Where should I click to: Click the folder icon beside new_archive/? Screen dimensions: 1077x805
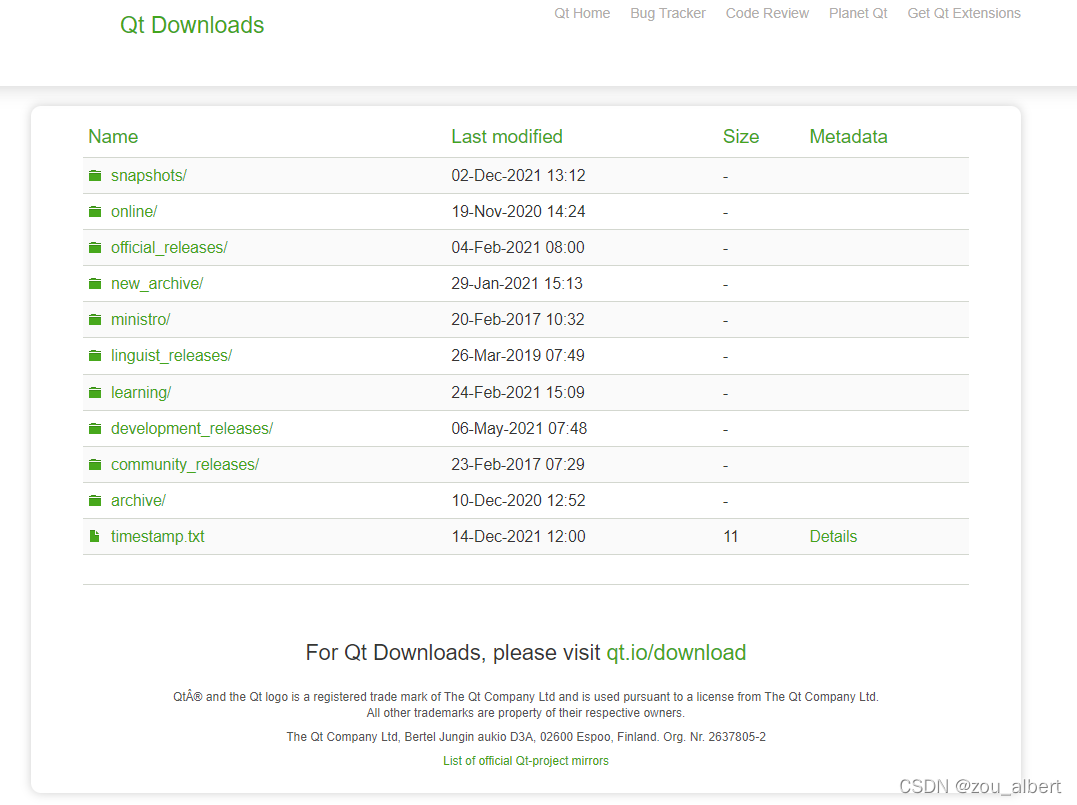pyautogui.click(x=95, y=284)
